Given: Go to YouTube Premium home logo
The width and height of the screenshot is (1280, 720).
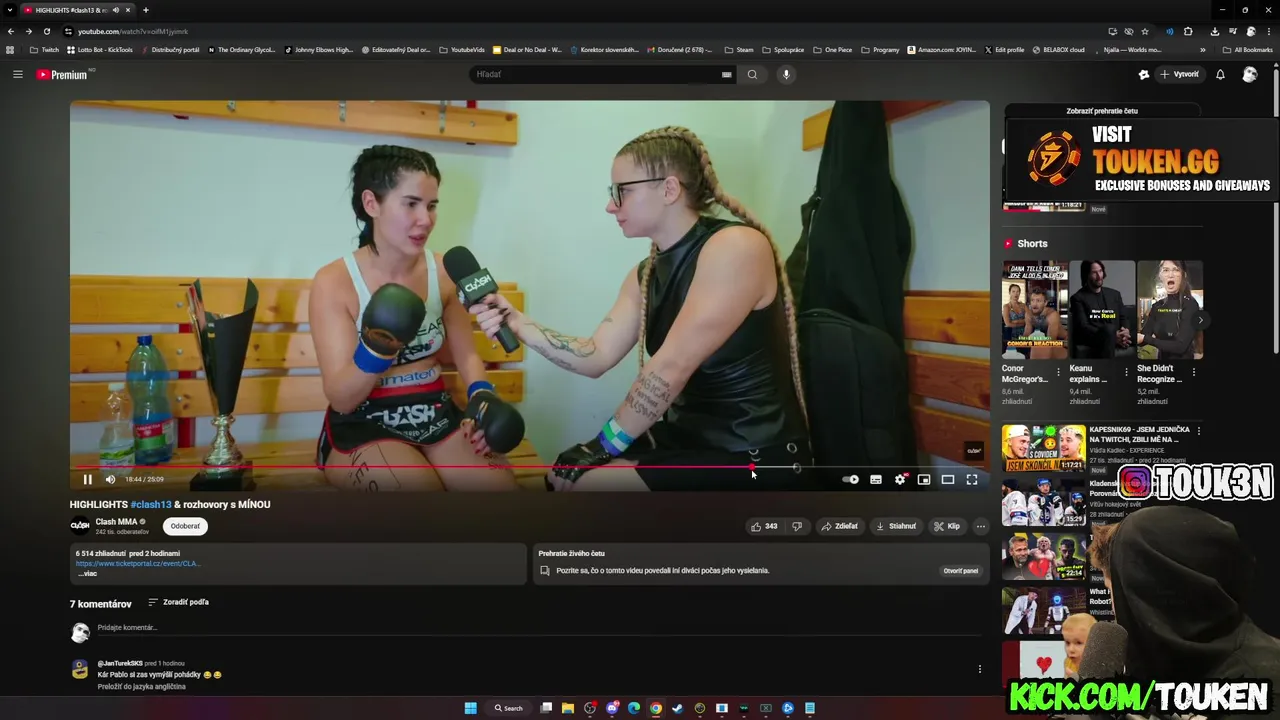Looking at the screenshot, I should [64, 74].
